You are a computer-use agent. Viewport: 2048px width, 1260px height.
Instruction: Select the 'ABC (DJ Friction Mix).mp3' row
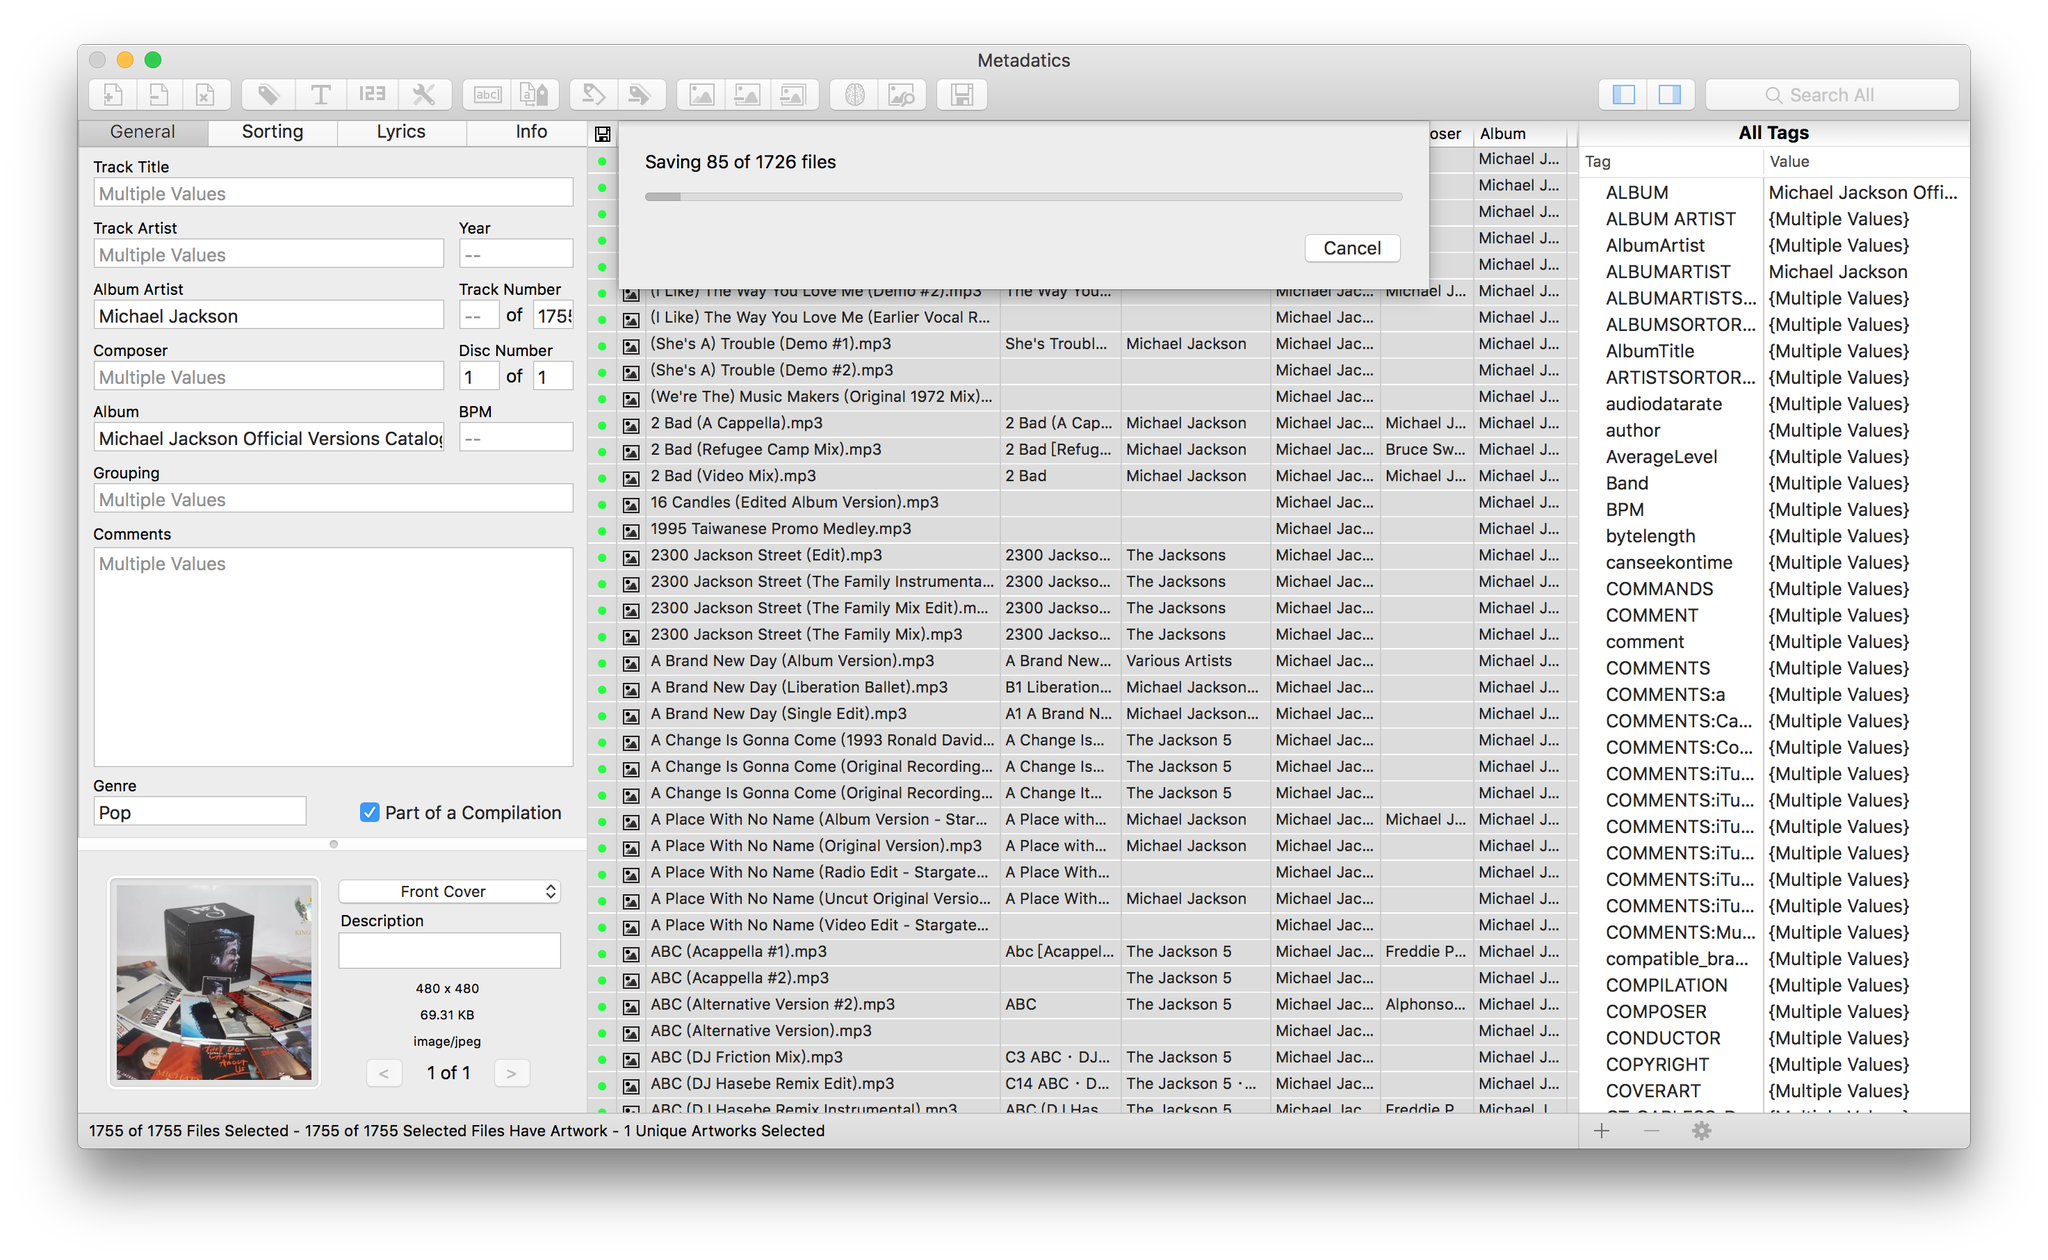point(1082,1057)
